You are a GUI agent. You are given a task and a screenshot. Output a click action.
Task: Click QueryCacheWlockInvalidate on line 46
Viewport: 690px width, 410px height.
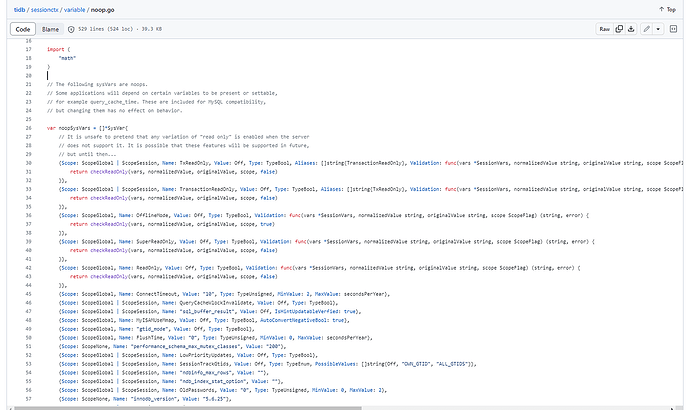[x=216, y=303]
